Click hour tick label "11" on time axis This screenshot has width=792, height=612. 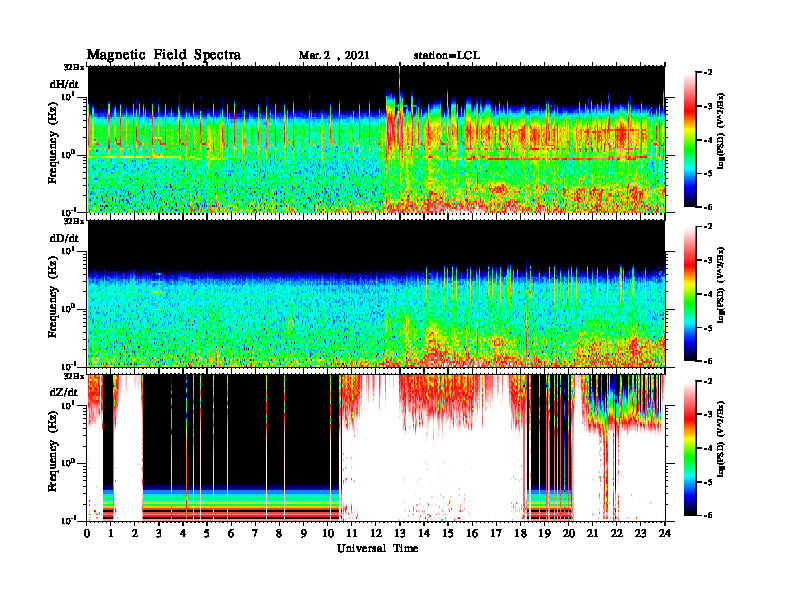352,533
